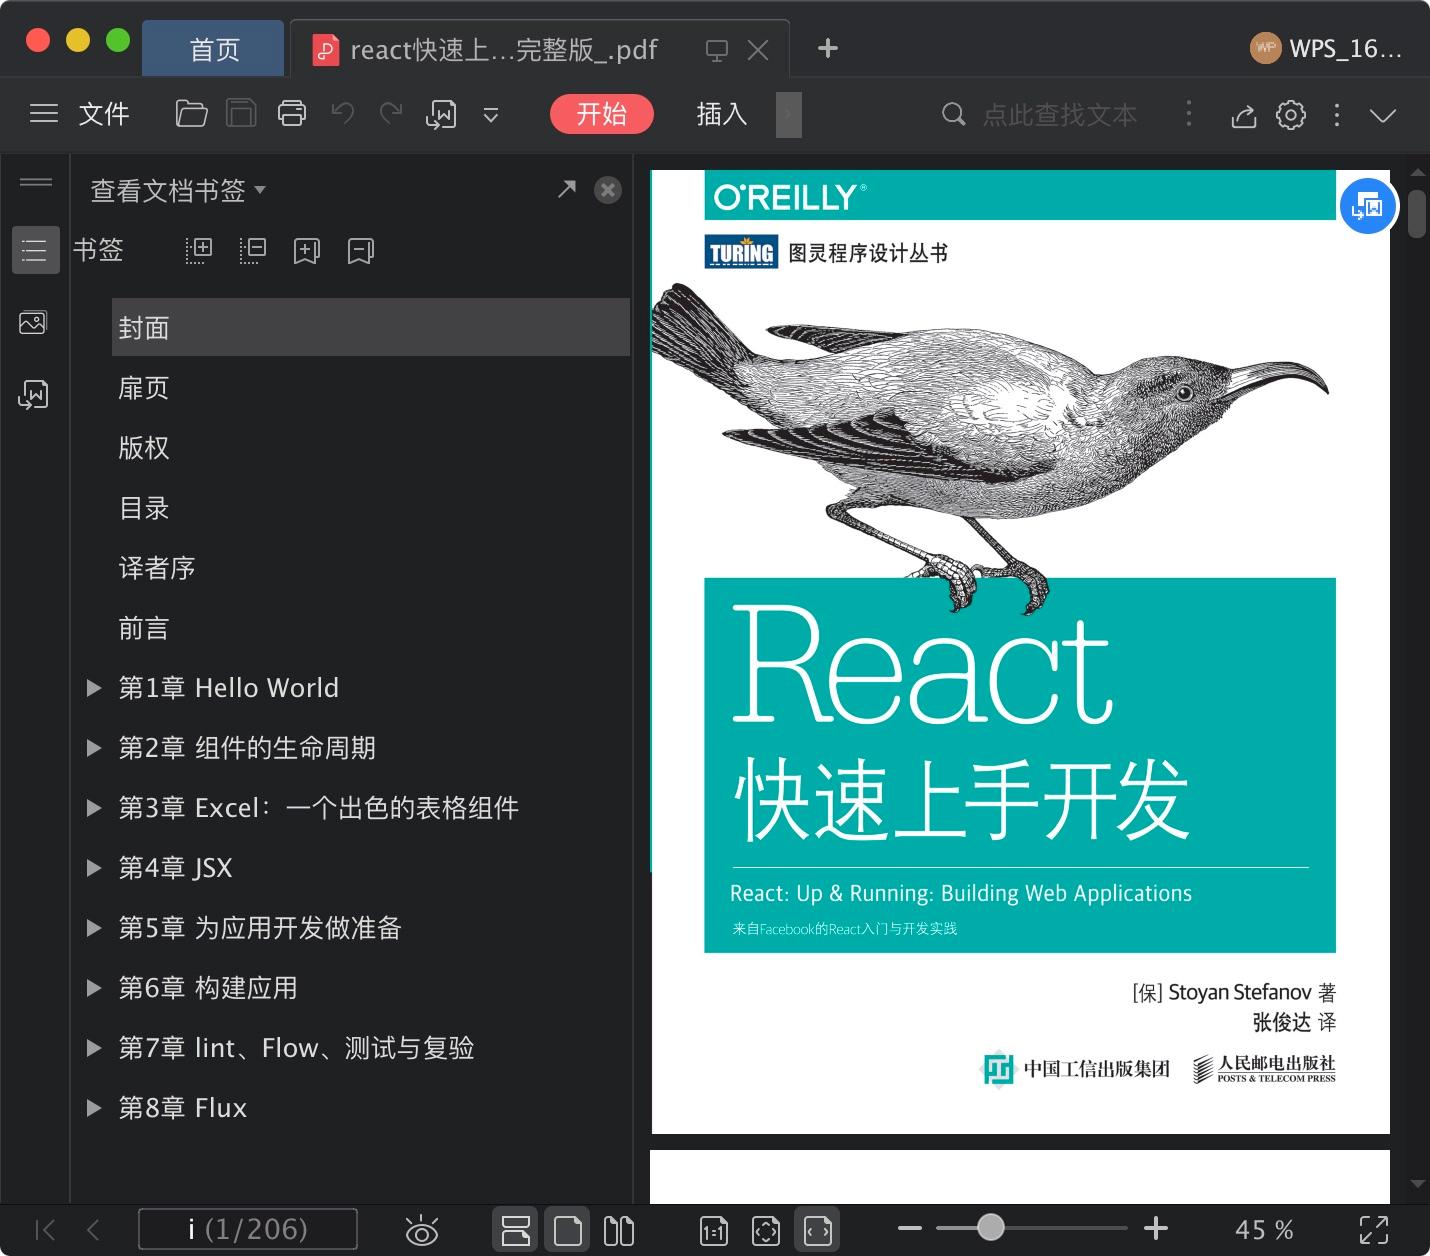
Task: Show the thumbnails panel icon
Action: 33,323
